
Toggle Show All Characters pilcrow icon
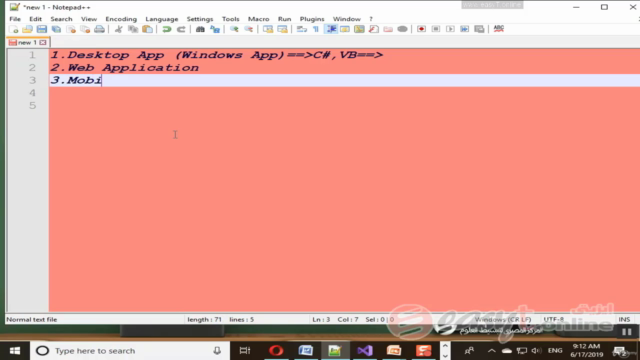[316, 29]
